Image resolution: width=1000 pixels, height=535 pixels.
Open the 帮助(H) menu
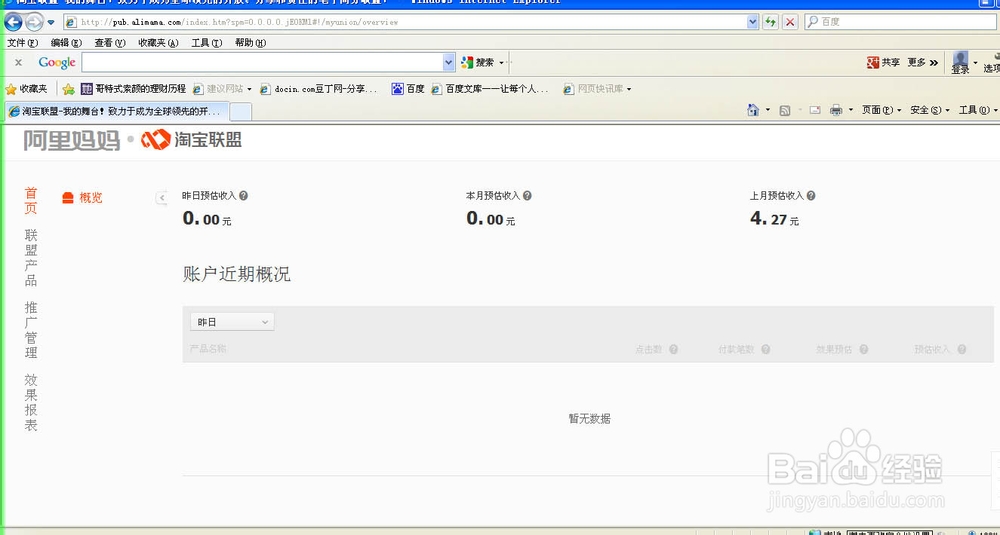250,43
